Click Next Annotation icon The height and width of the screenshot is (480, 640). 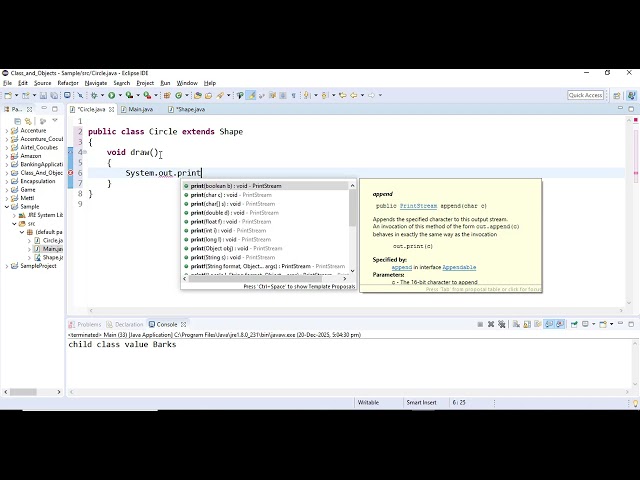point(306,96)
